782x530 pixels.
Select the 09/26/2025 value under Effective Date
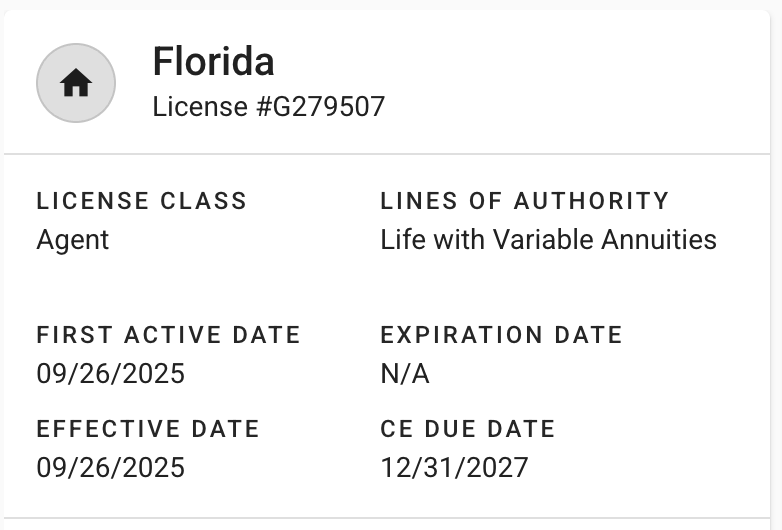coord(110,467)
